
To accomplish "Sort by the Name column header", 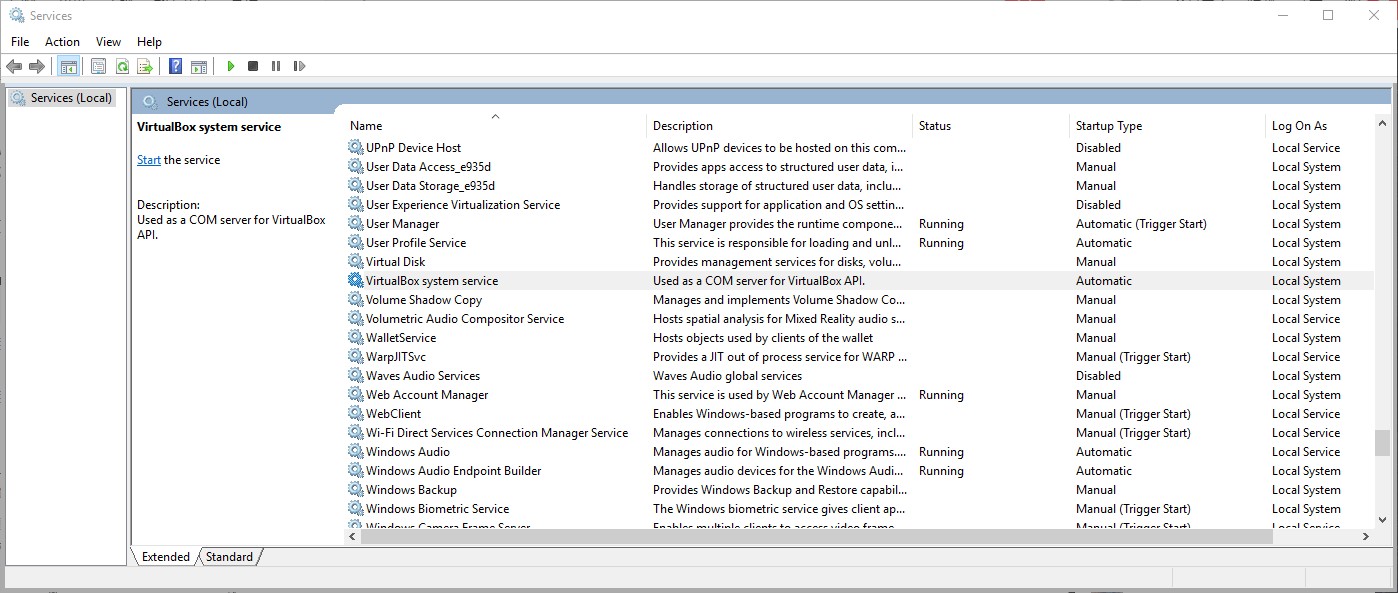I will 365,126.
